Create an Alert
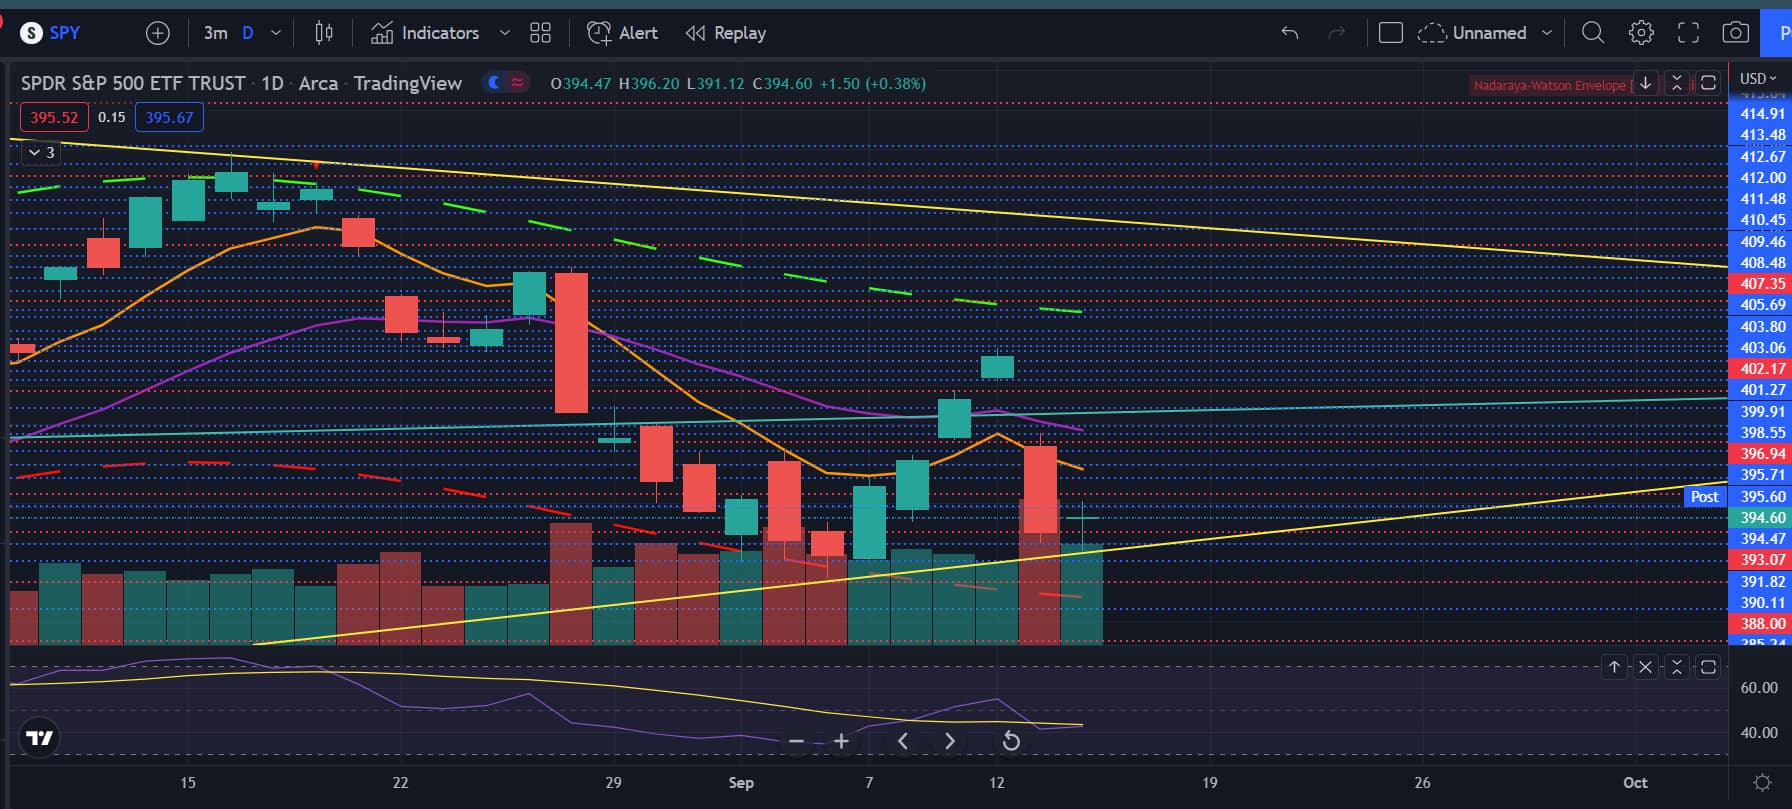The height and width of the screenshot is (809, 1792). coord(622,33)
